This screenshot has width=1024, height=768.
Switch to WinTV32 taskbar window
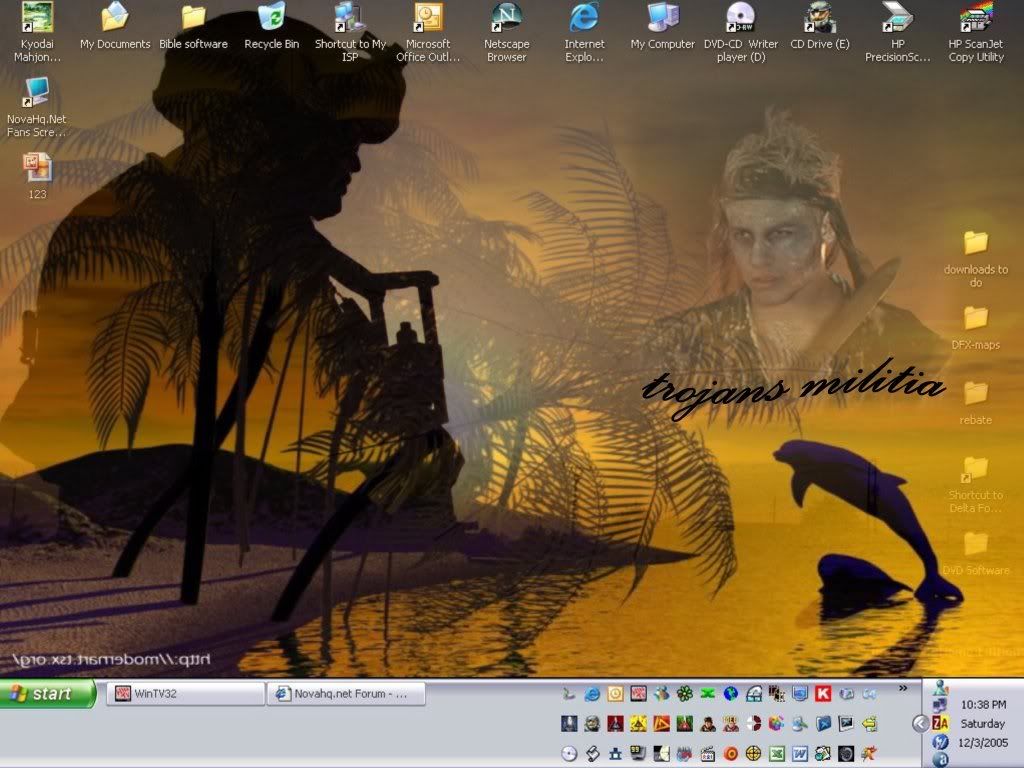coord(185,694)
